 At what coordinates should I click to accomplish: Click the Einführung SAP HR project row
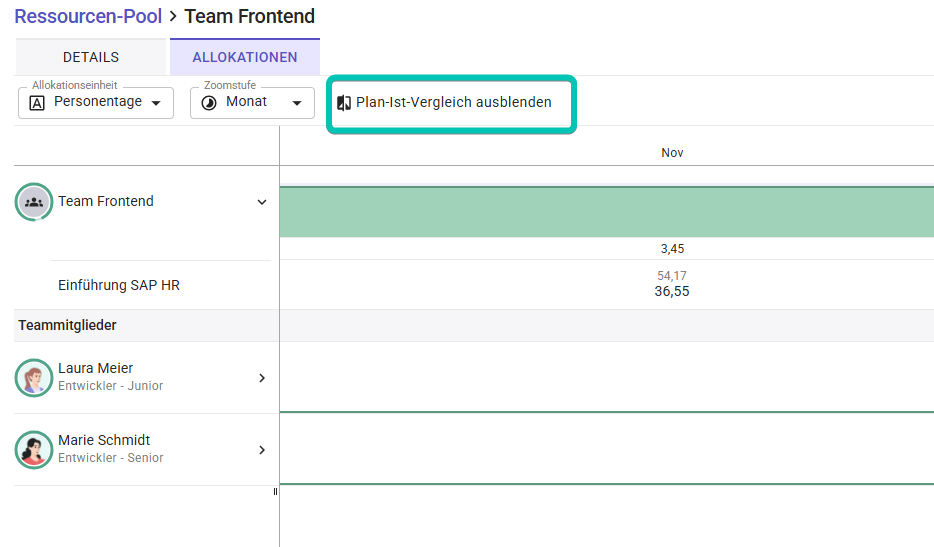119,285
